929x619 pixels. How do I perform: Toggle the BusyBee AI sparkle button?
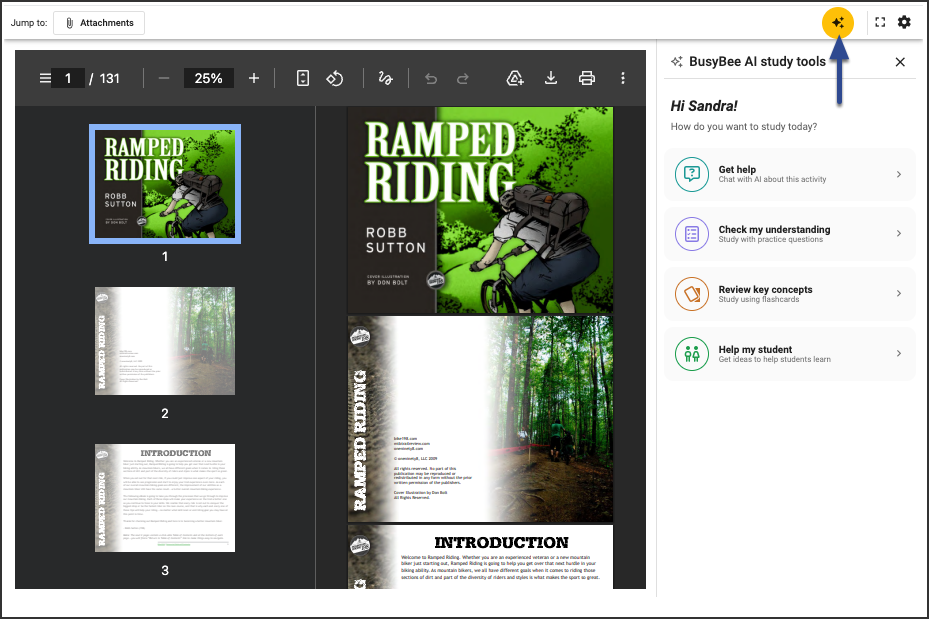tap(838, 23)
